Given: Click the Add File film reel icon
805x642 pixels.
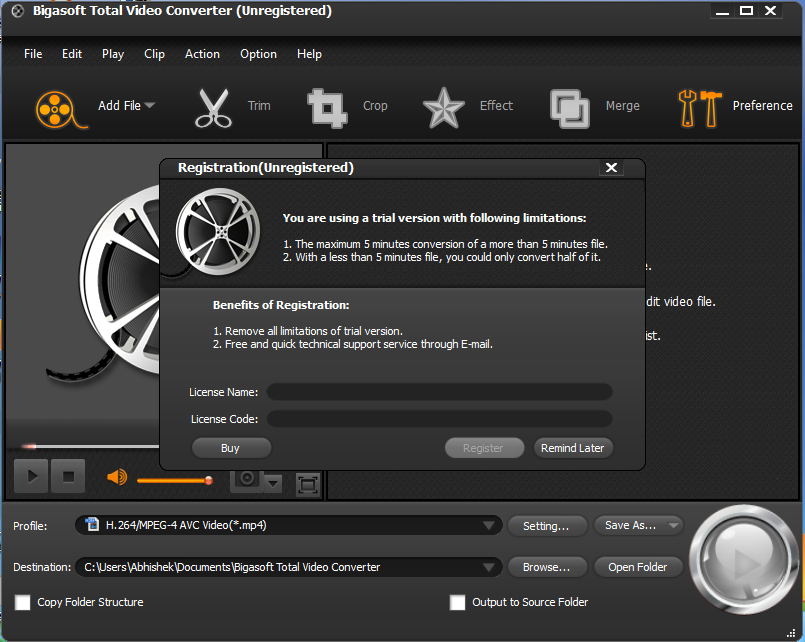Looking at the screenshot, I should [60, 109].
